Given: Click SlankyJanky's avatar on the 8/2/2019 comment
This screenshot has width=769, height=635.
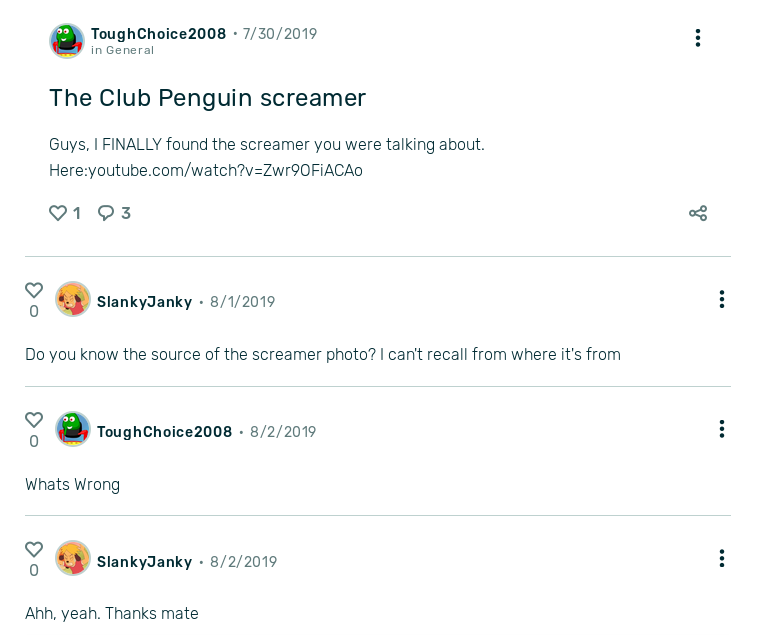Looking at the screenshot, I should [73, 558].
